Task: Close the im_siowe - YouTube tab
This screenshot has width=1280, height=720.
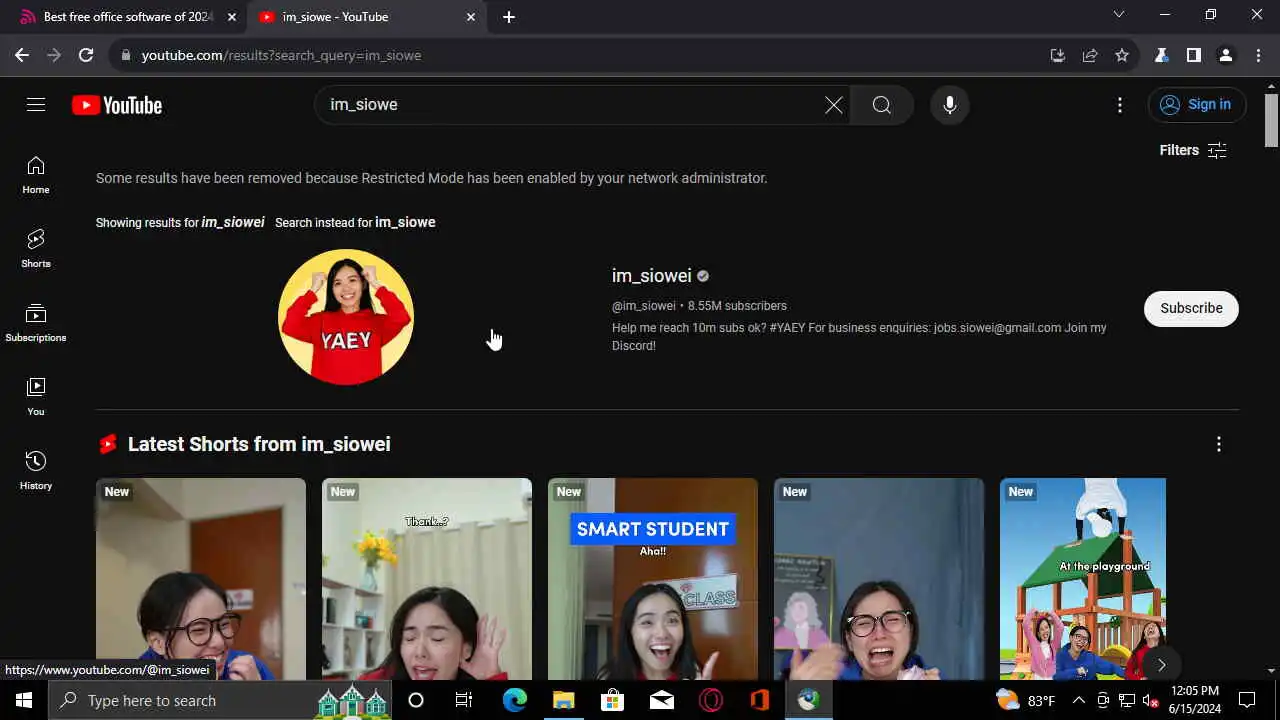Action: tap(471, 17)
